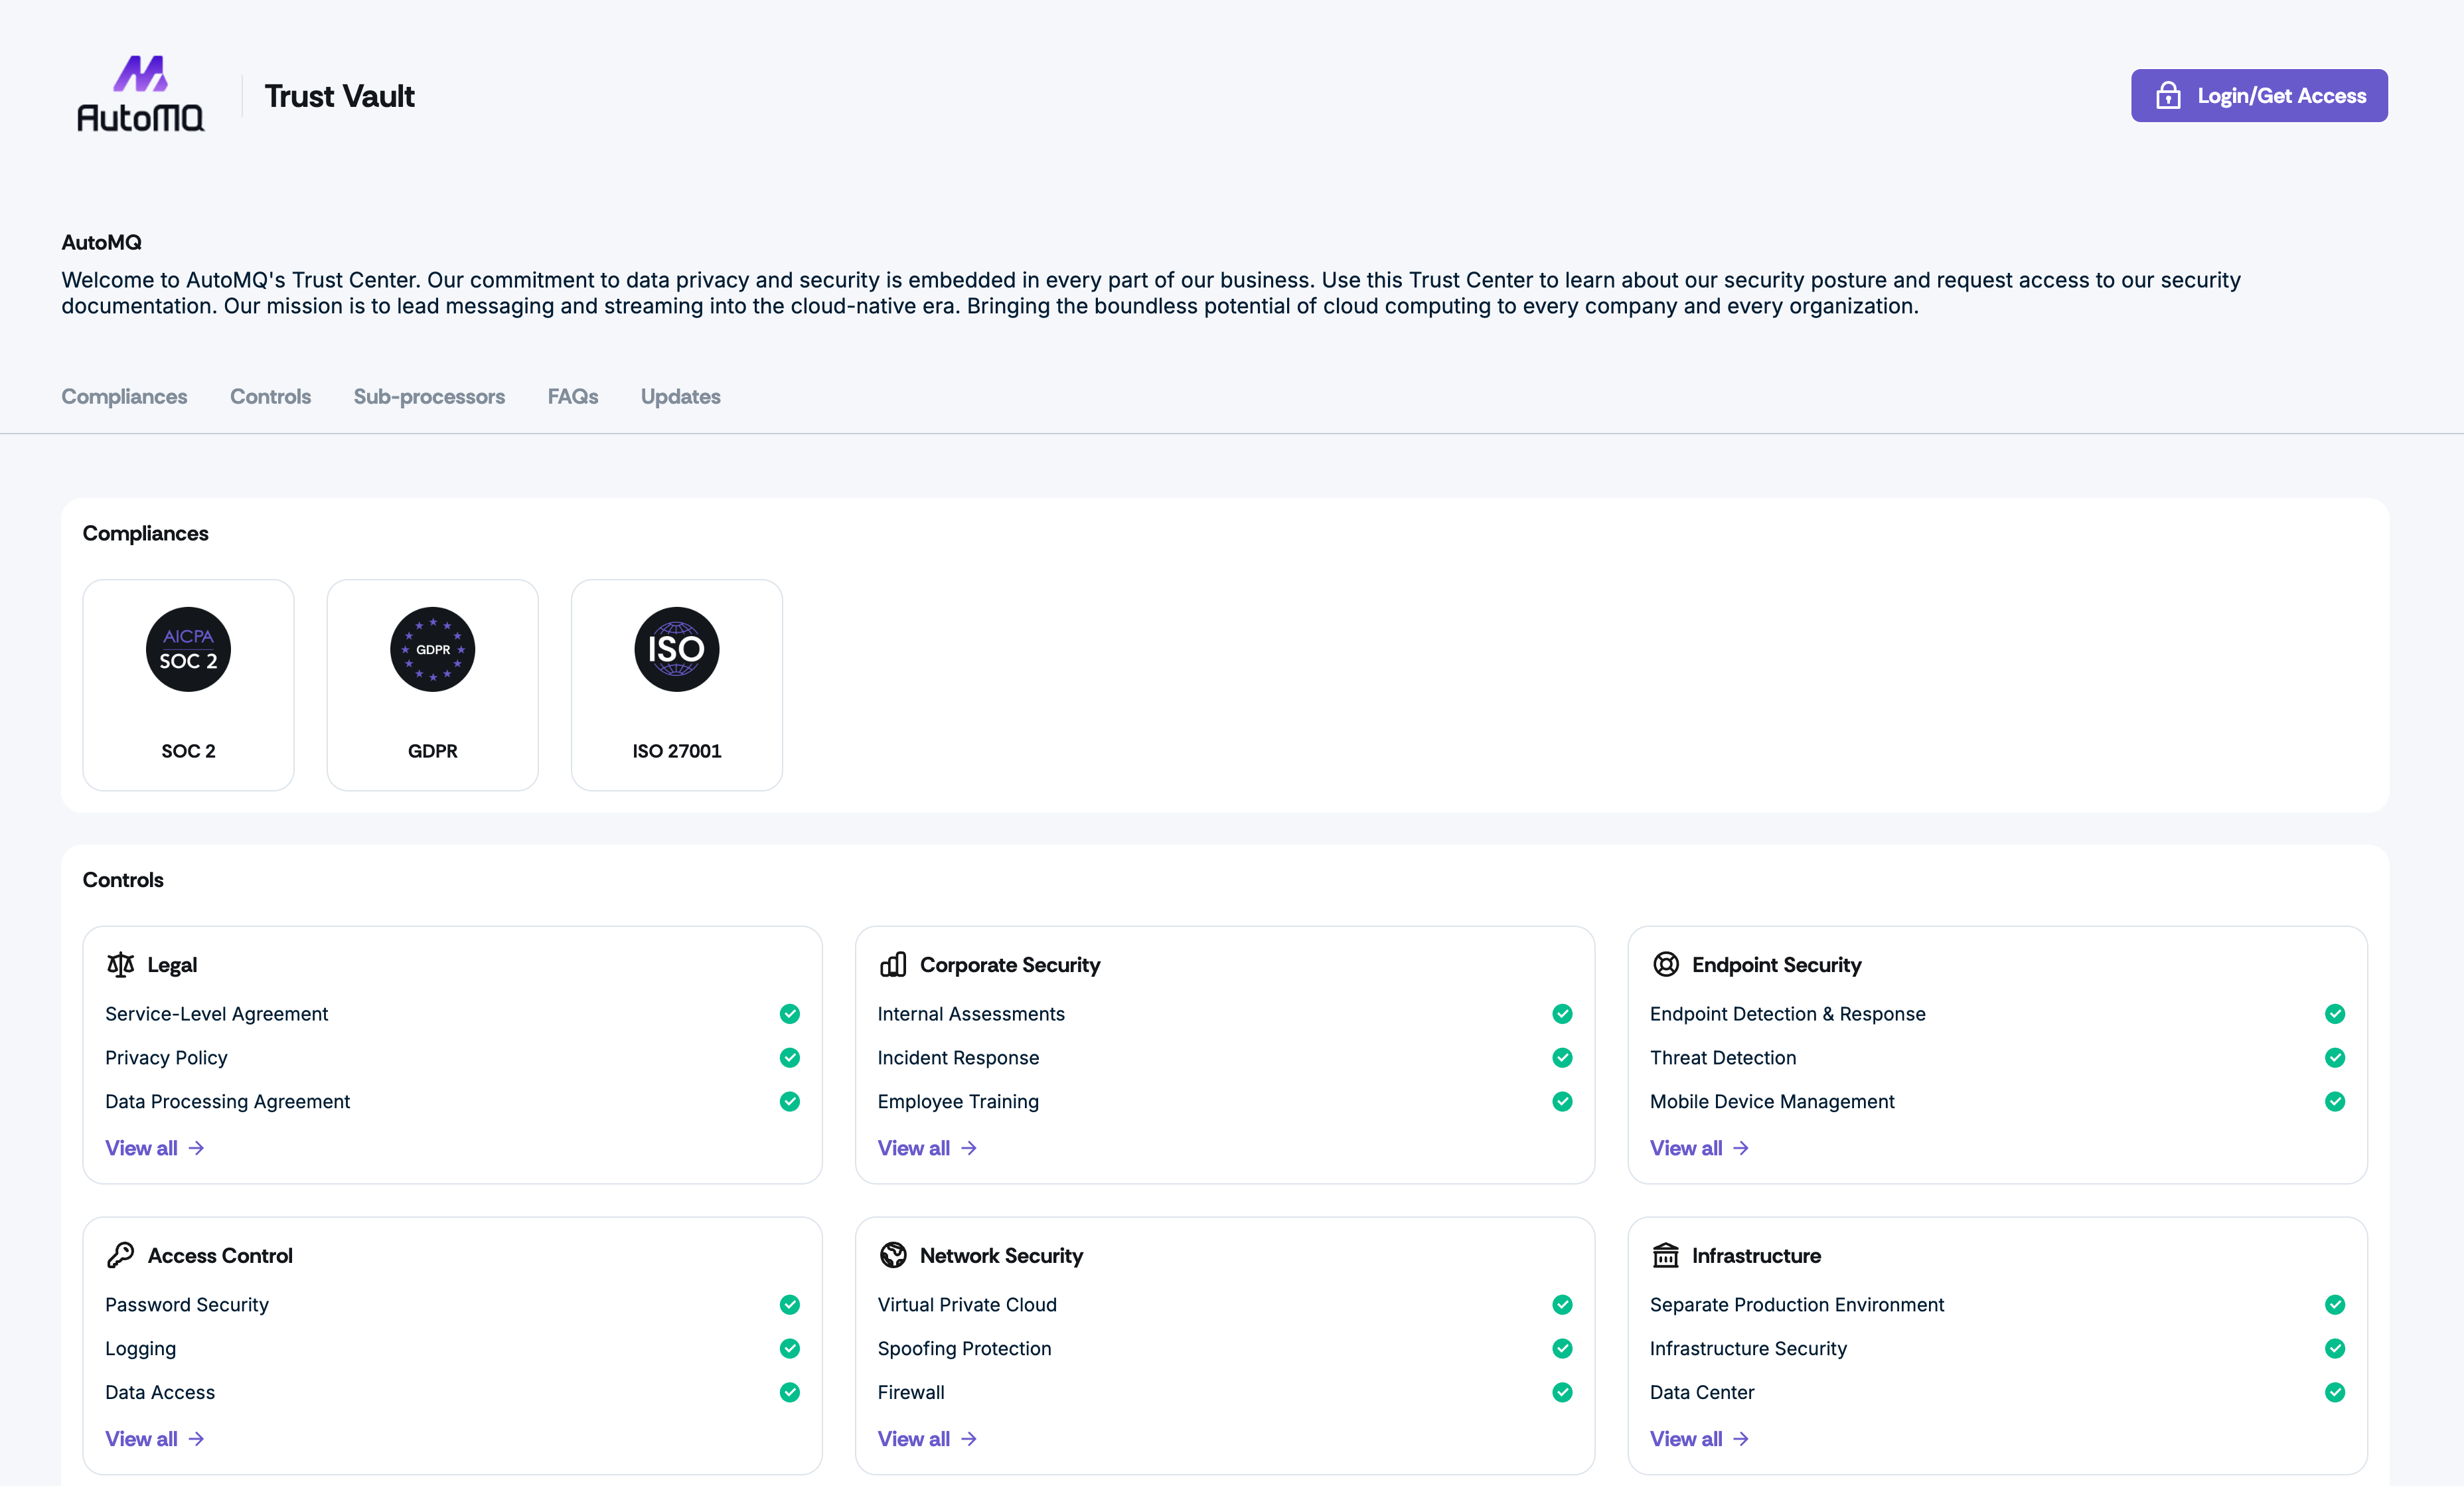Click Employee Training green check icon
The height and width of the screenshot is (1486, 2464).
(x=1563, y=1102)
